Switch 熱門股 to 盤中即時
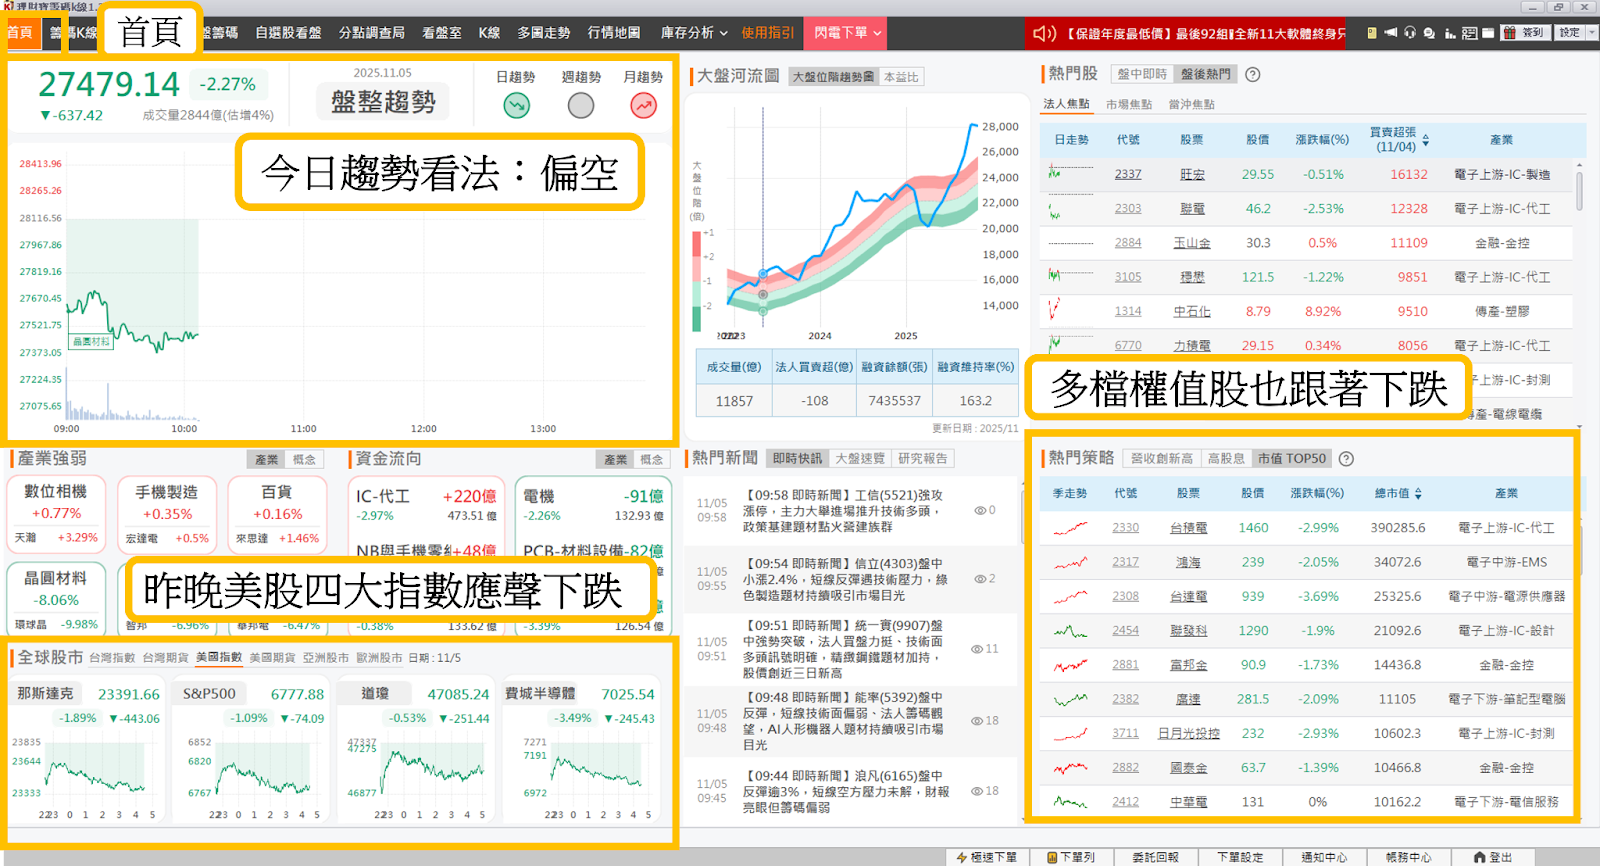Screen dimensions: 1600x866 pyautogui.click(x=1142, y=74)
